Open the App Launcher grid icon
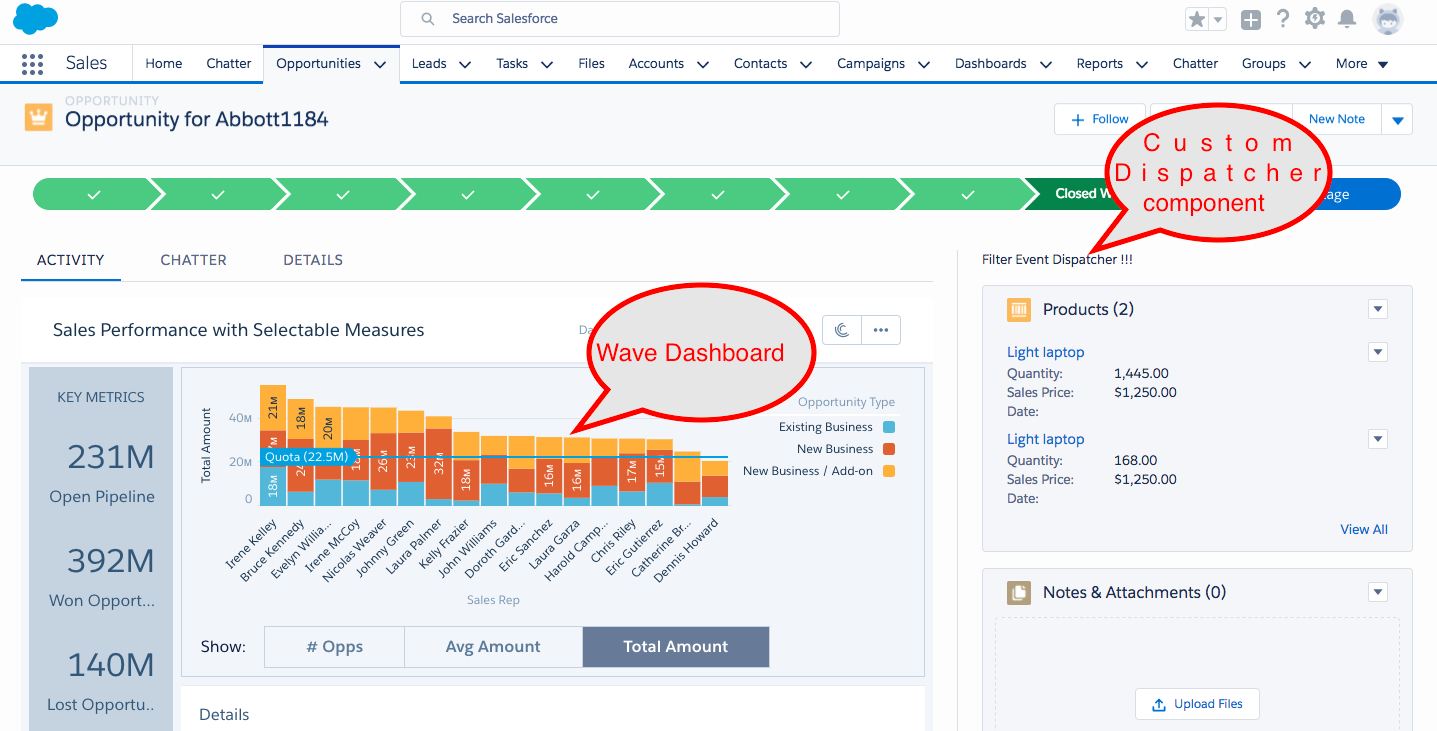The image size is (1437, 731). pyautogui.click(x=33, y=64)
